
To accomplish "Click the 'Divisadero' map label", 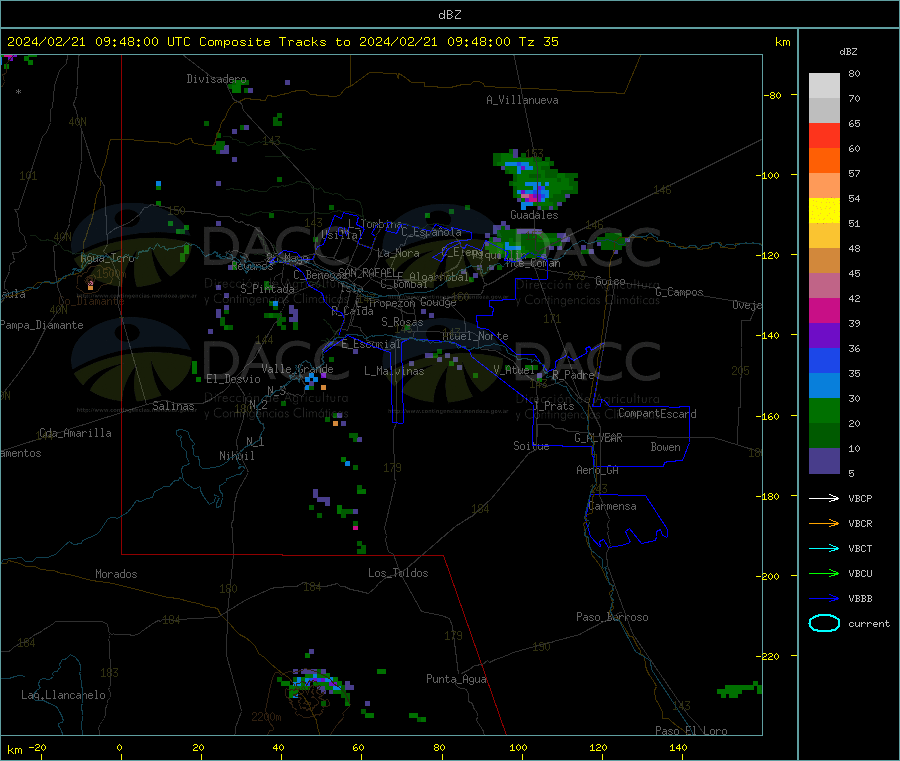I will click(216, 79).
